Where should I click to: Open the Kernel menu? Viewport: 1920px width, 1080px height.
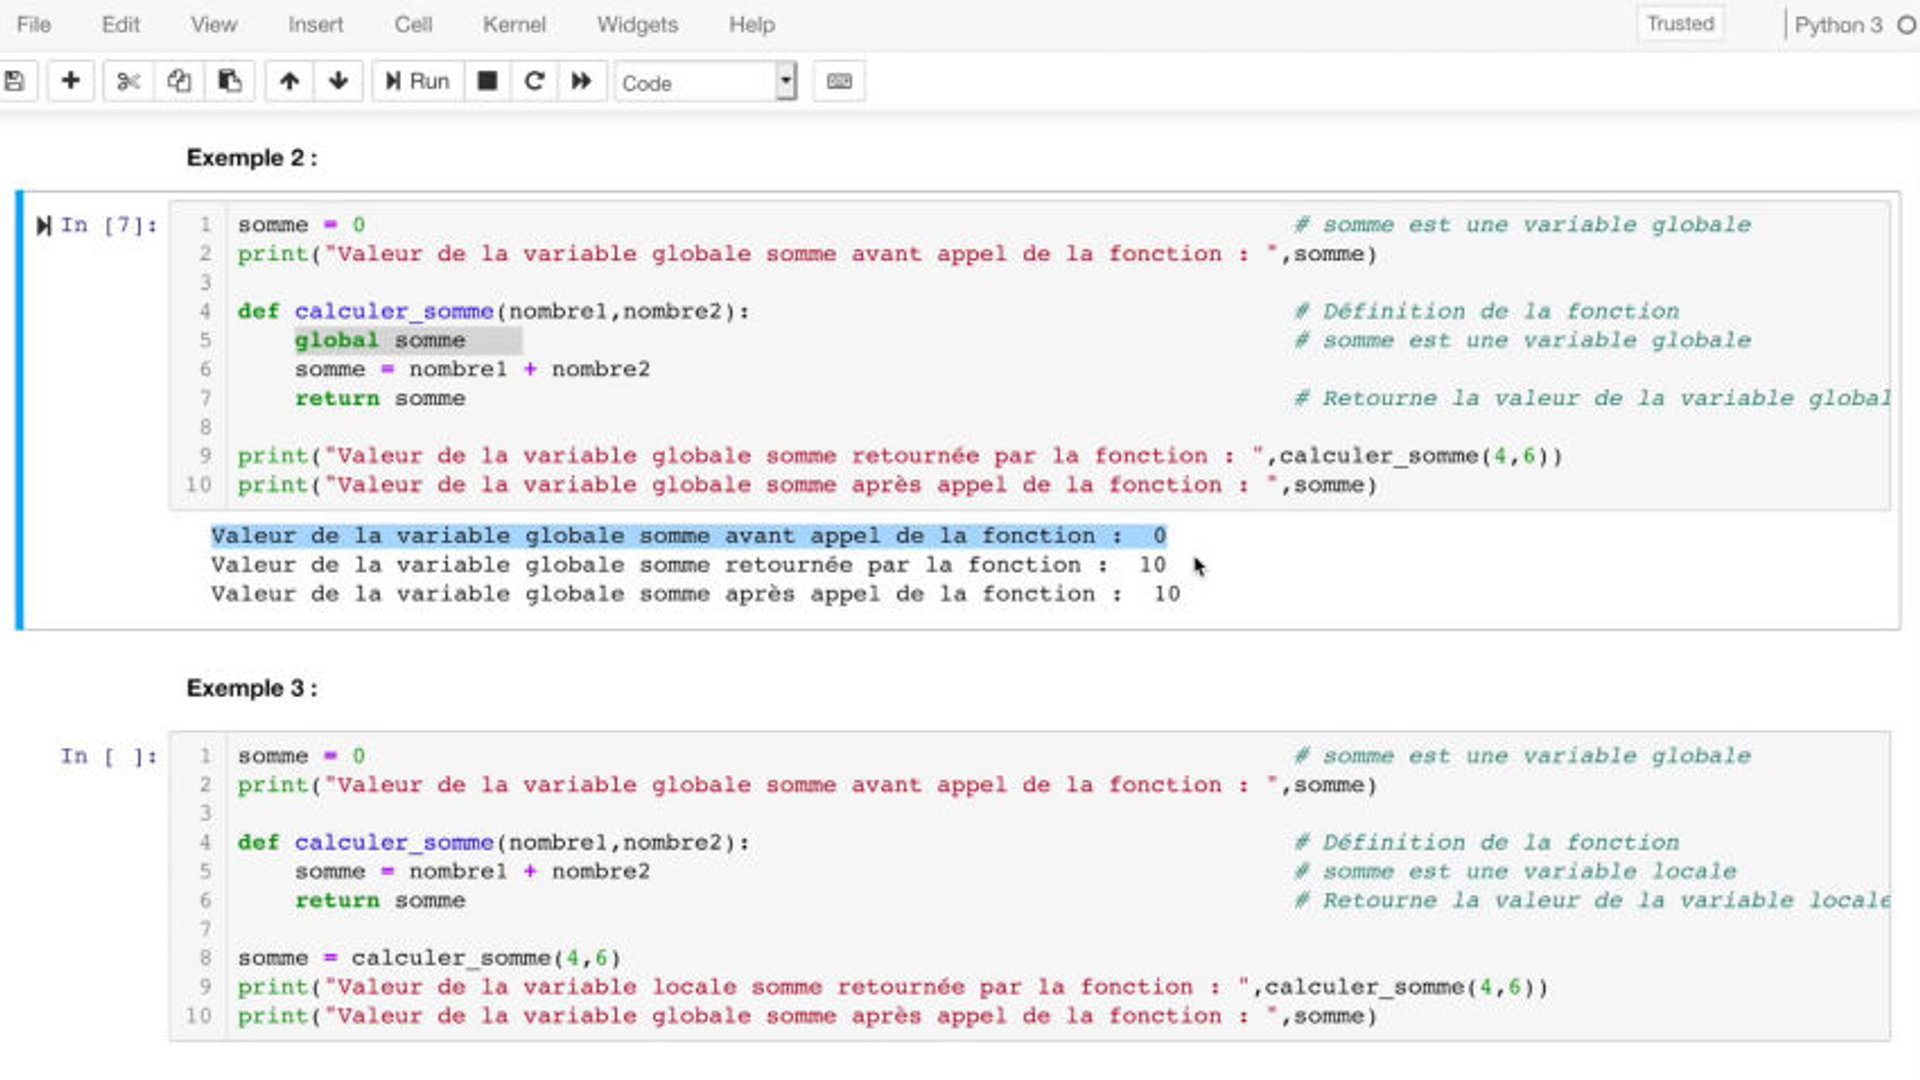point(514,25)
